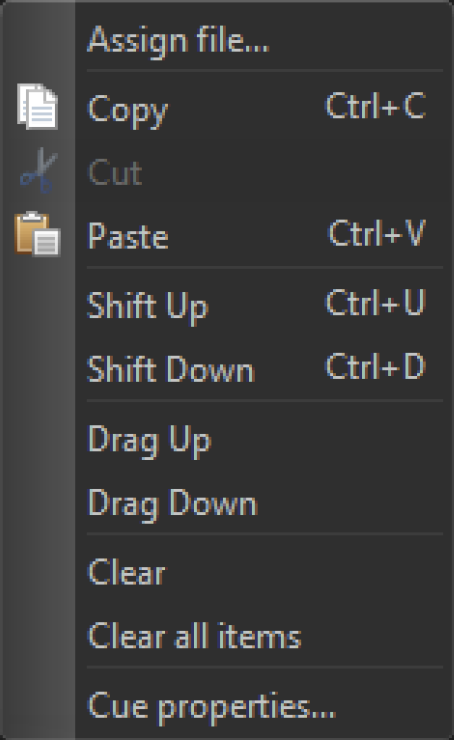Viewport: 454px width, 740px height.
Task: Select Shift Down from the menu
Action: pos(171,369)
